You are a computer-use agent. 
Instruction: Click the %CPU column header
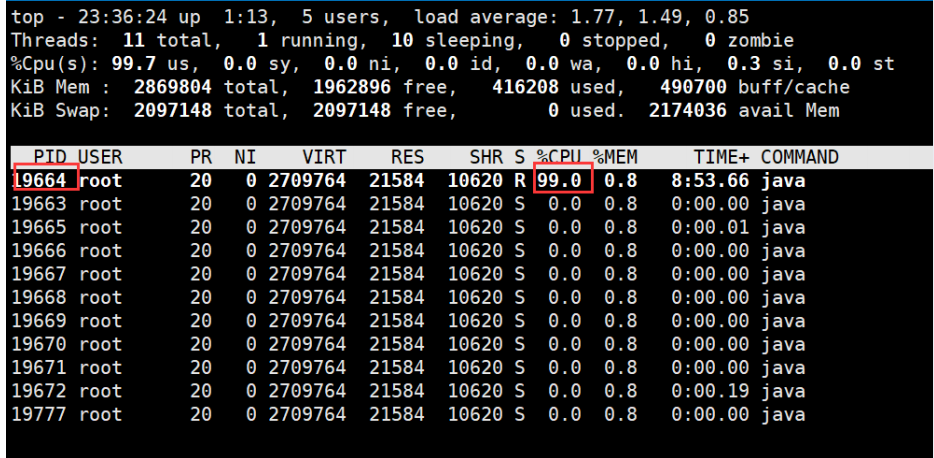point(559,157)
